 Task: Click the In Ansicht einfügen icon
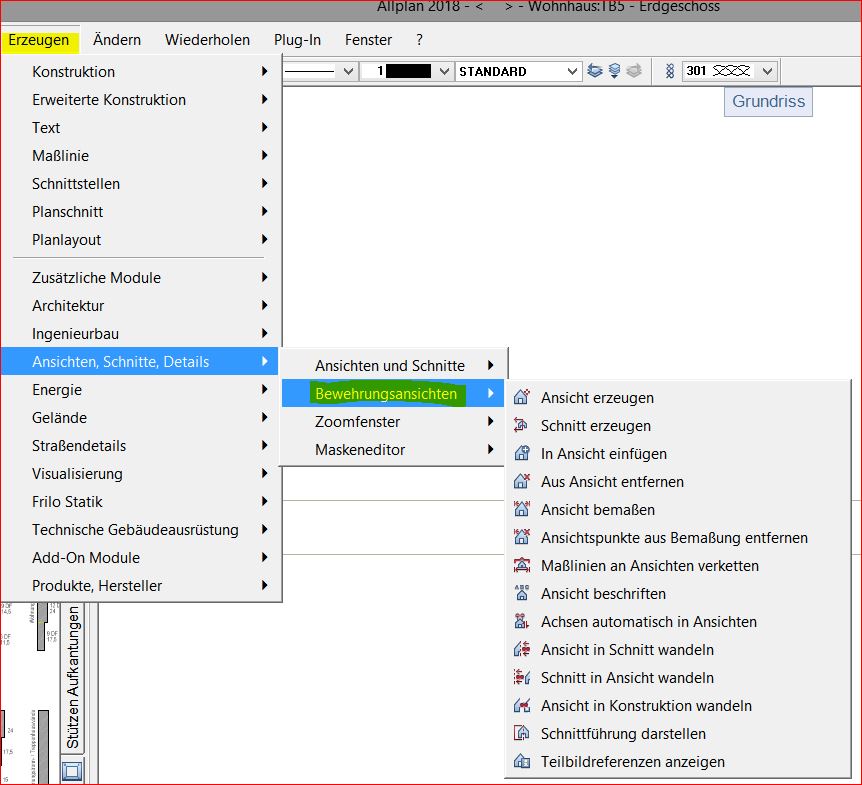521,454
